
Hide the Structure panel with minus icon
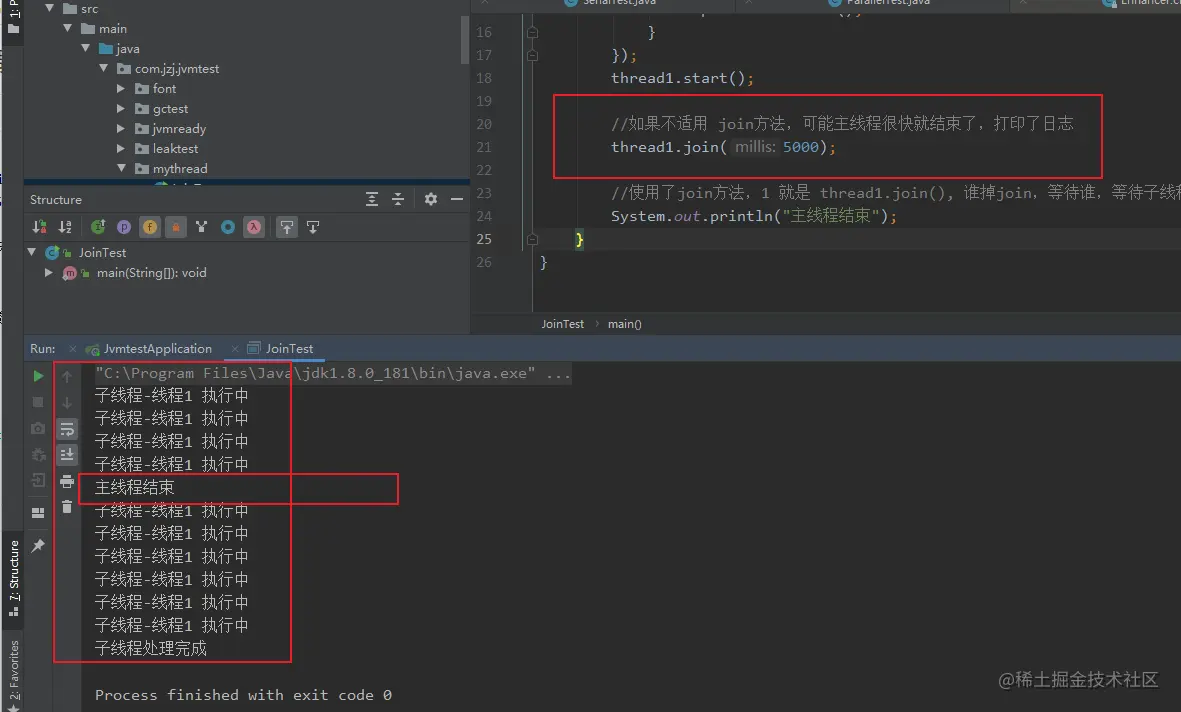tap(456, 199)
